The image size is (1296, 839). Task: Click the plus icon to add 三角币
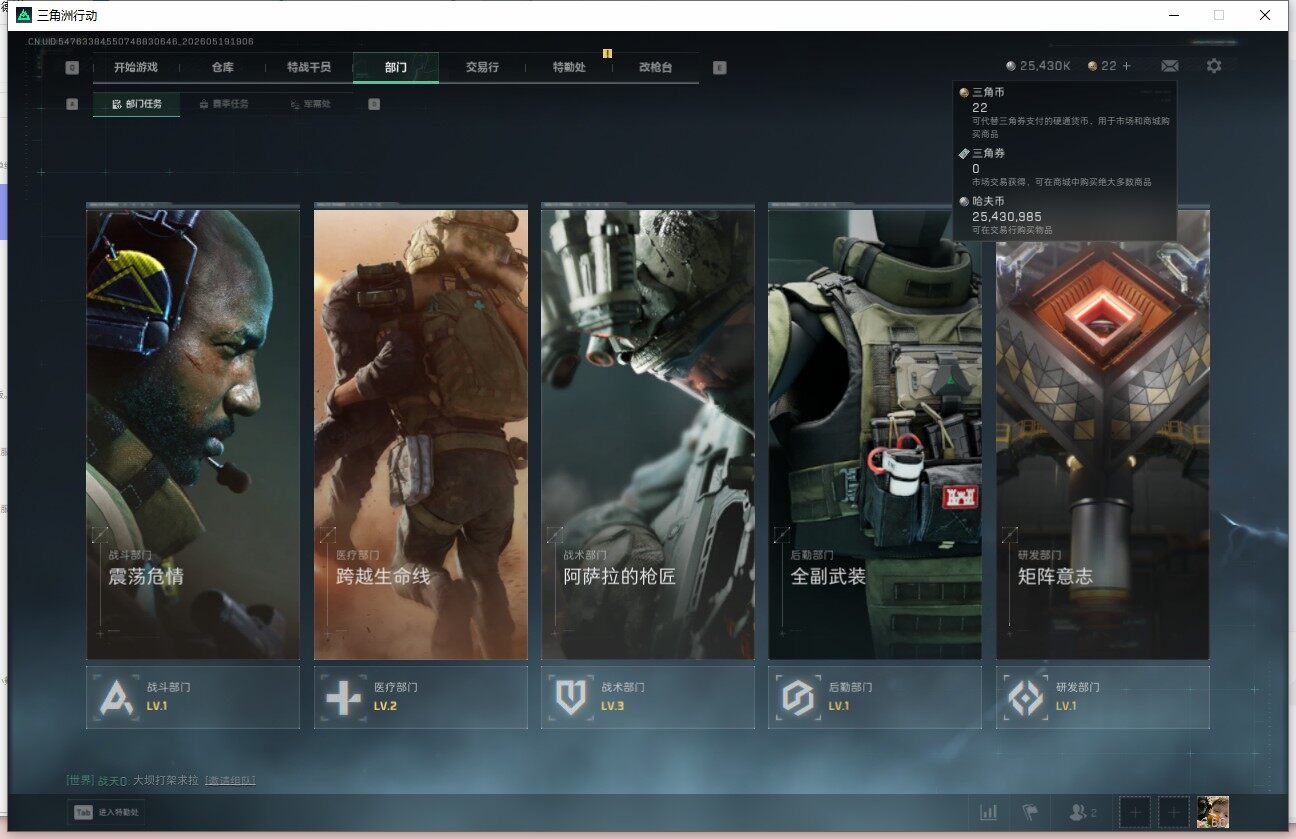pyautogui.click(x=1127, y=66)
